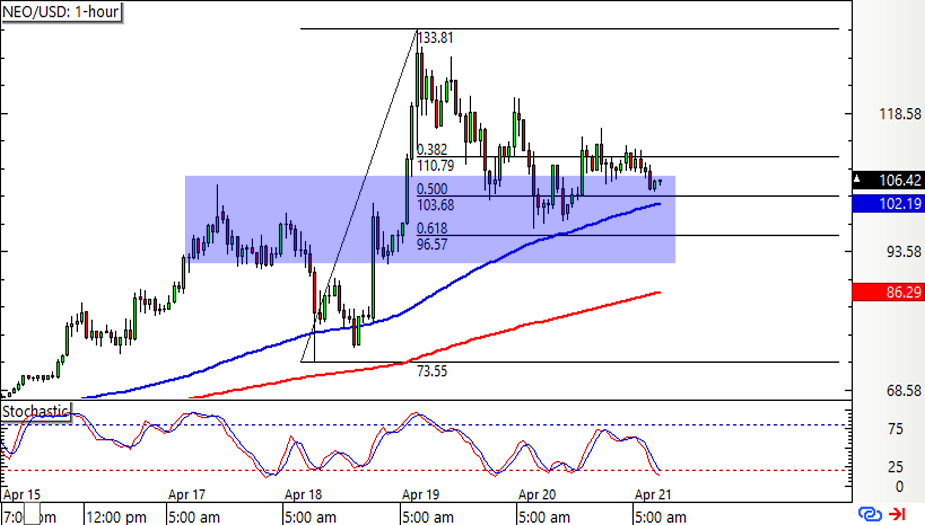Click the red moving average value 86.29
Image resolution: width=925 pixels, height=525 pixels.
(x=888, y=292)
